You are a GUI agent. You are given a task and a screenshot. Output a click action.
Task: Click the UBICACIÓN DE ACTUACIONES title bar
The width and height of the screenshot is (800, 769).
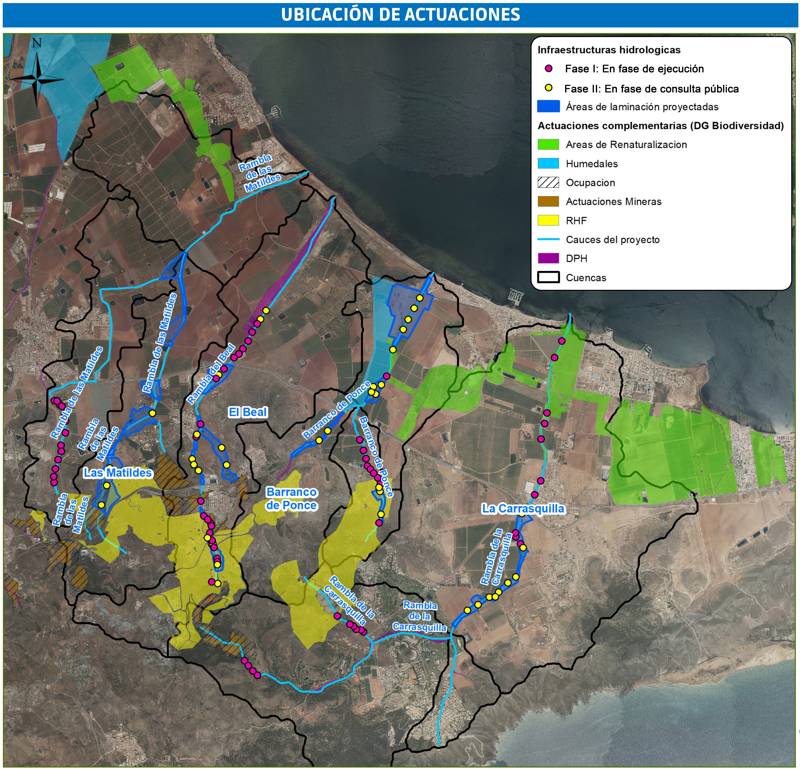(x=400, y=14)
